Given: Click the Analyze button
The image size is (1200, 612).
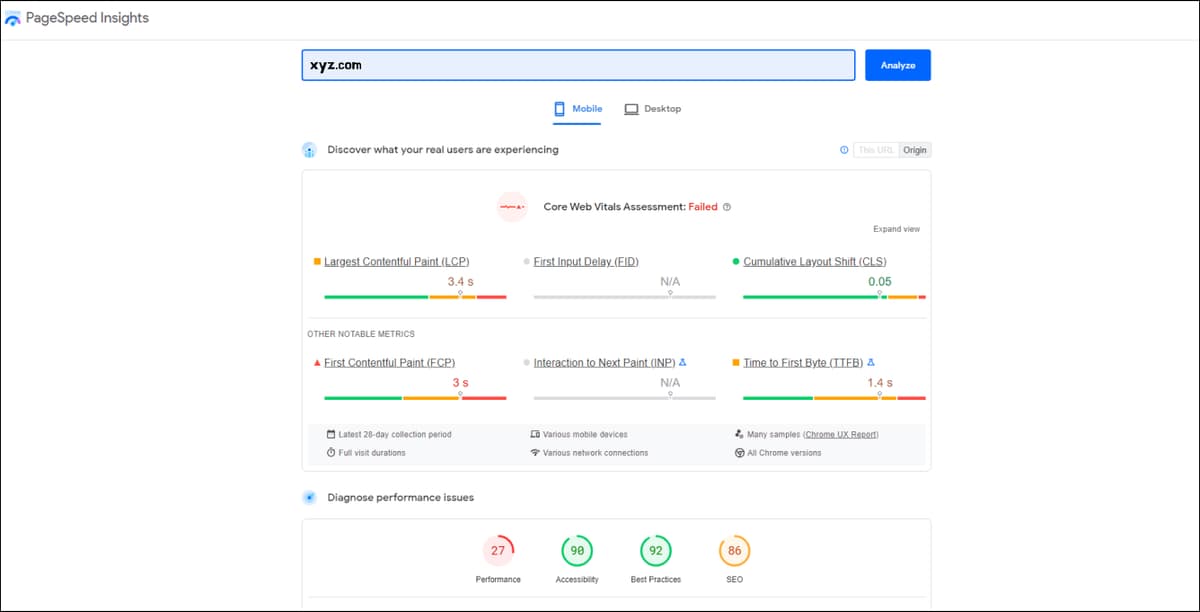Looking at the screenshot, I should tap(898, 65).
